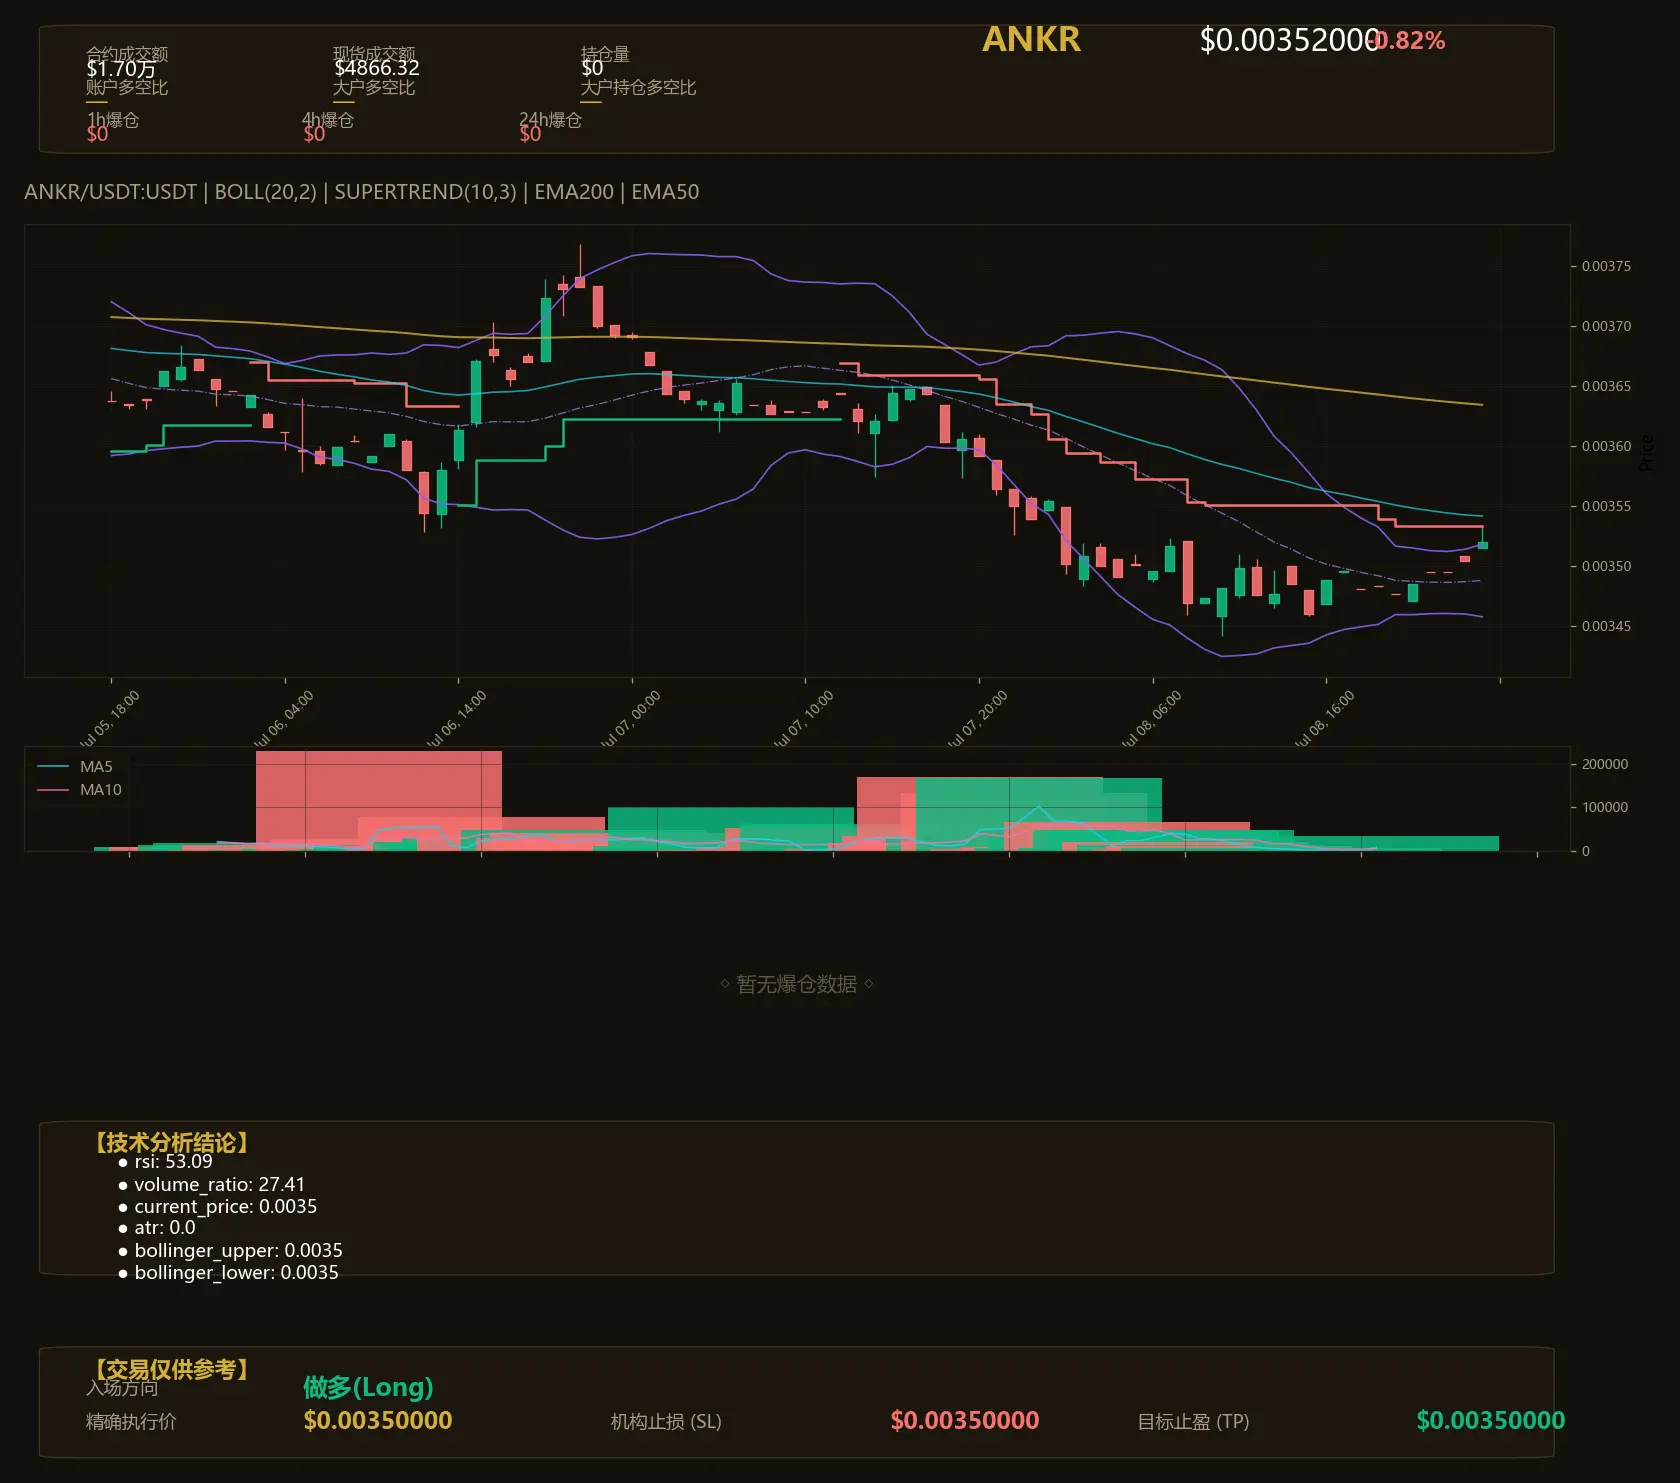Select the 大户持仓多空比 label
Image resolution: width=1680 pixels, height=1483 pixels.
coord(638,87)
